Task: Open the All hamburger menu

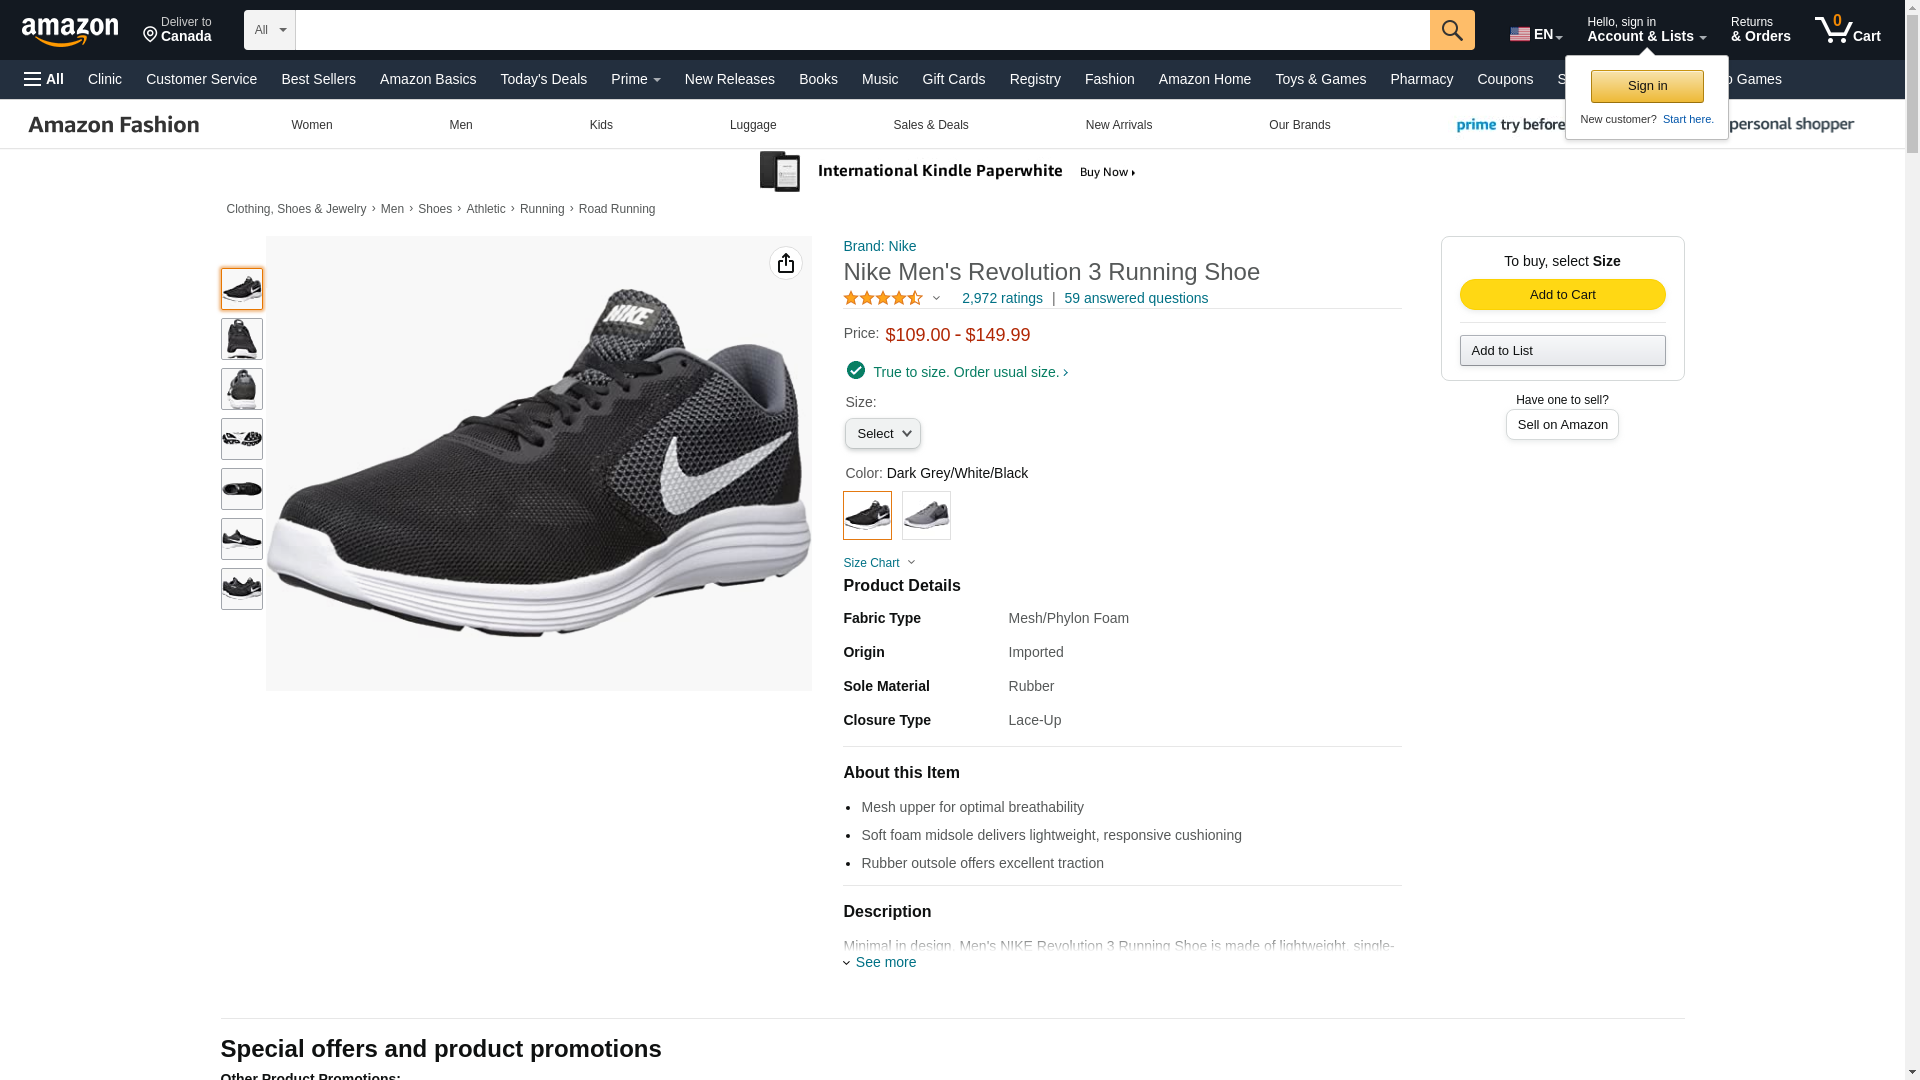Action: point(44,79)
